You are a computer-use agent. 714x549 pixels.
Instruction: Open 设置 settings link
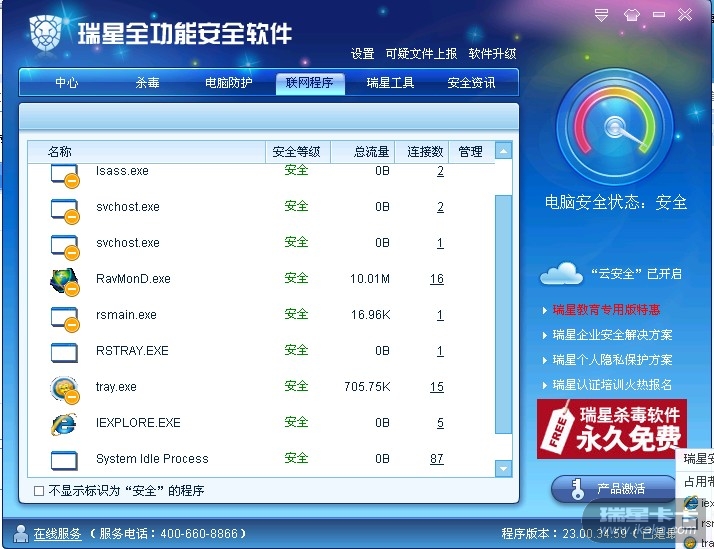[x=362, y=54]
